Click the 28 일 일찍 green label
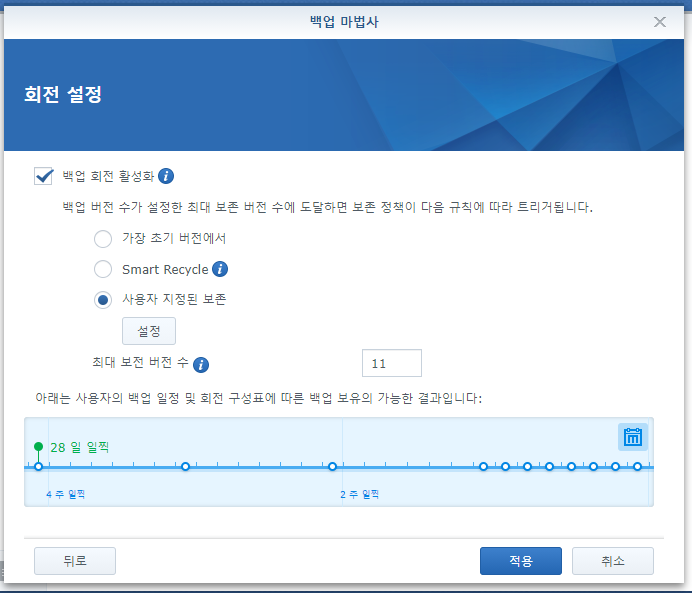The width and height of the screenshot is (692, 593). click(x=79, y=447)
